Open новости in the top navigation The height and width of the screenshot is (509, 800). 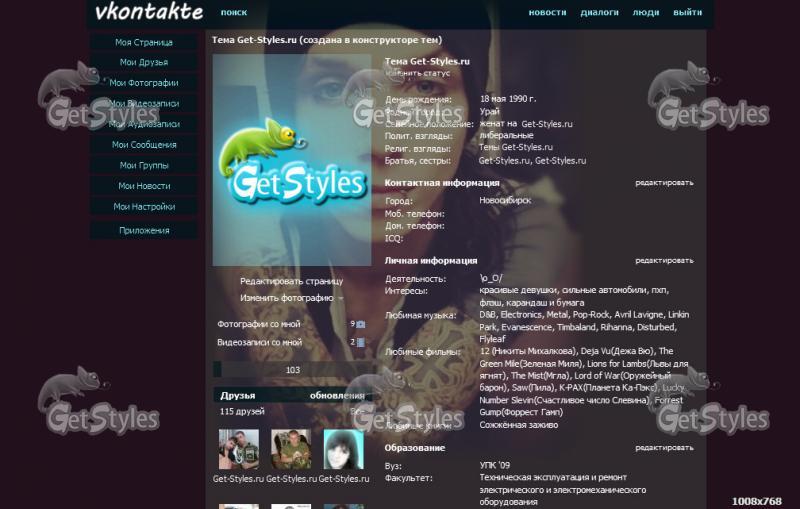point(547,13)
